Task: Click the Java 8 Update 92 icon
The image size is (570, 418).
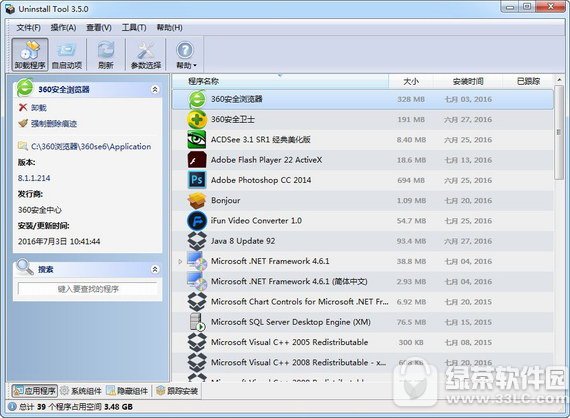Action: [x=197, y=241]
